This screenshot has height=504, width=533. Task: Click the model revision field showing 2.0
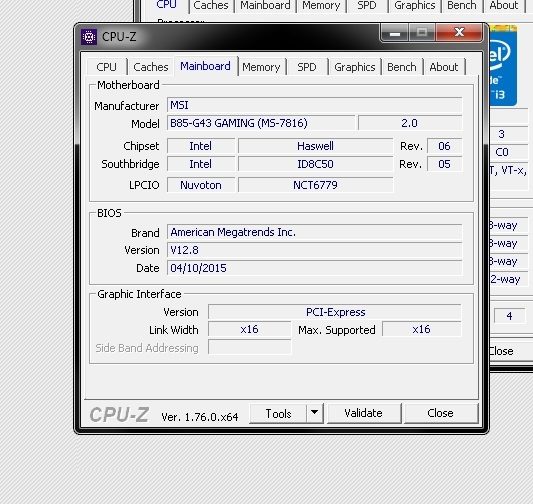pos(410,123)
